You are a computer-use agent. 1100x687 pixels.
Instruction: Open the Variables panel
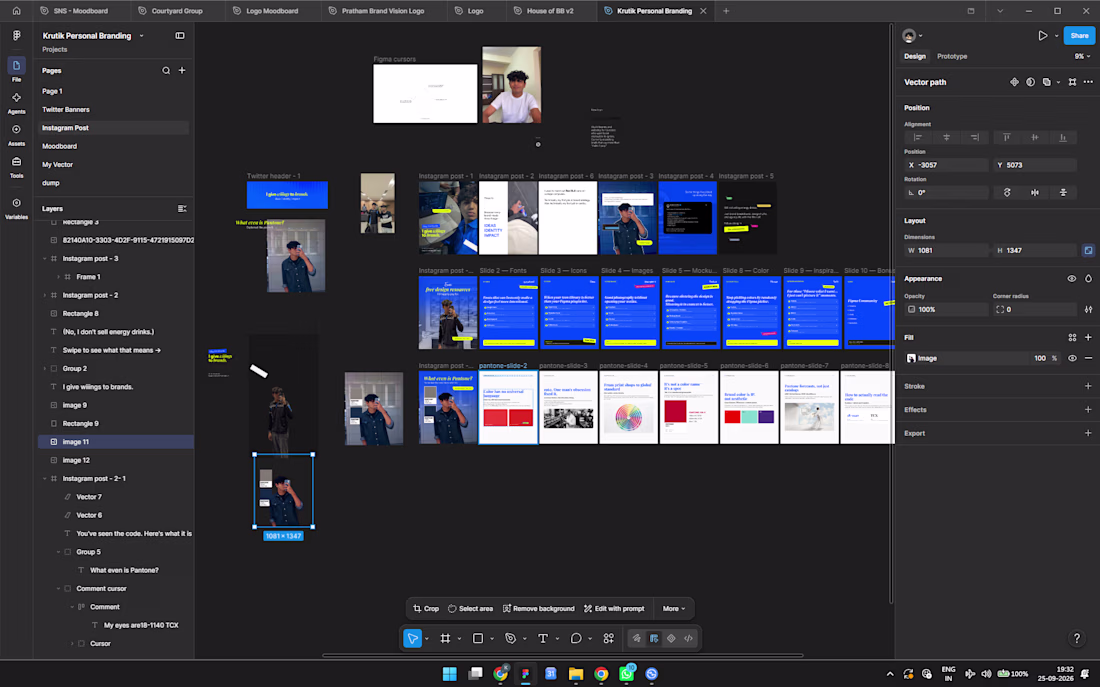[x=16, y=208]
